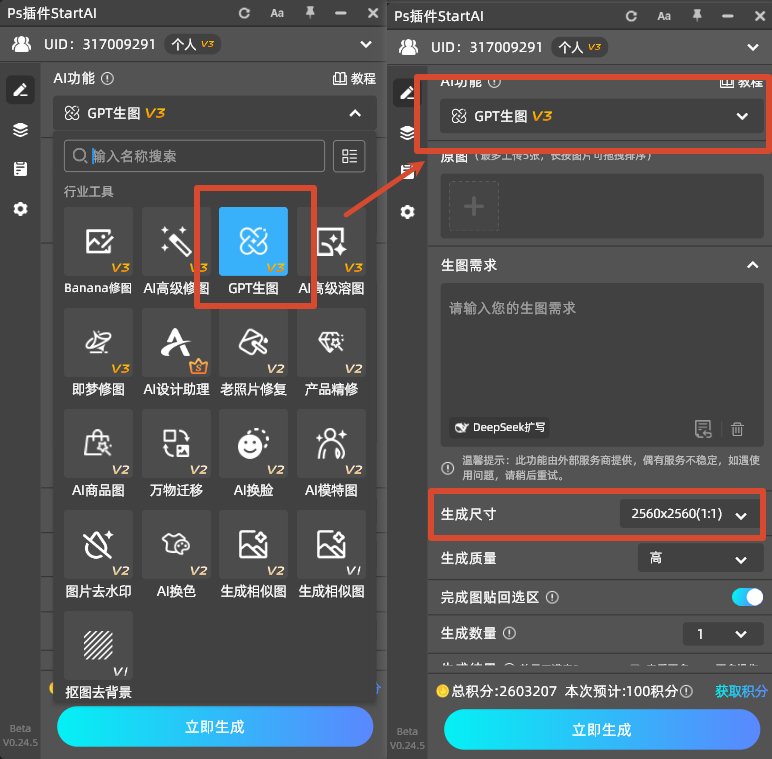Collapse the GPT生图 selector in left panel
The image size is (772, 759).
(x=355, y=113)
